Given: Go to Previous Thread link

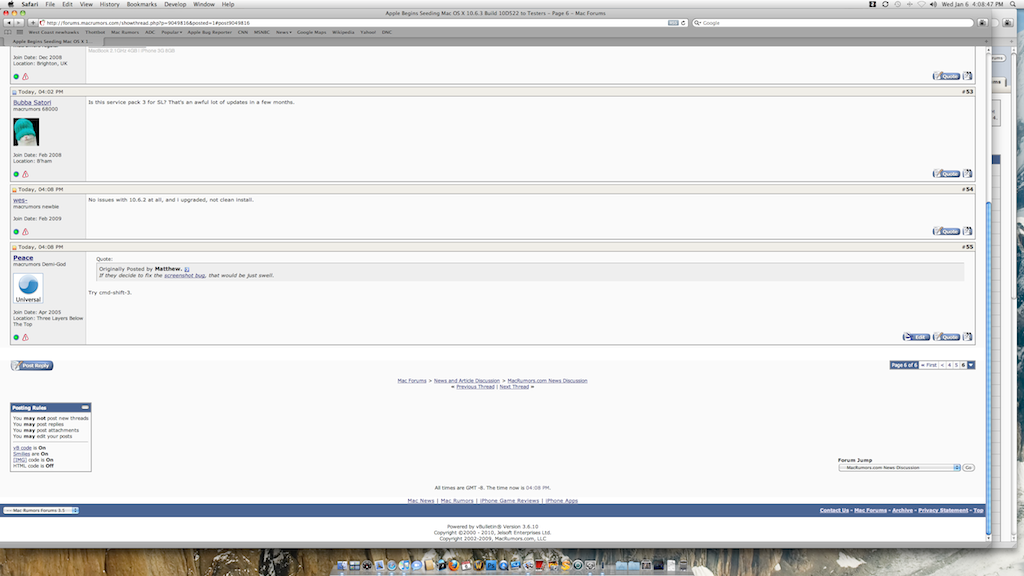Looking at the screenshot, I should tap(475, 387).
